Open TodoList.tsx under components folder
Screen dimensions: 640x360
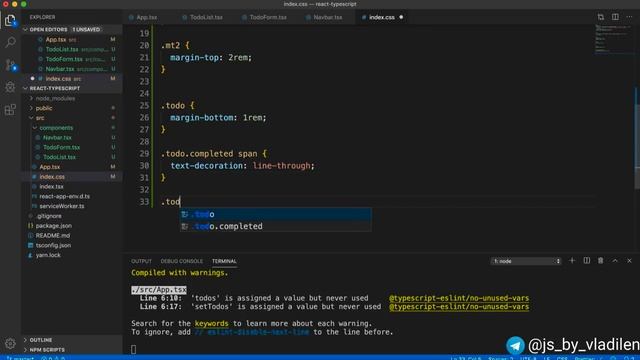click(x=71, y=157)
